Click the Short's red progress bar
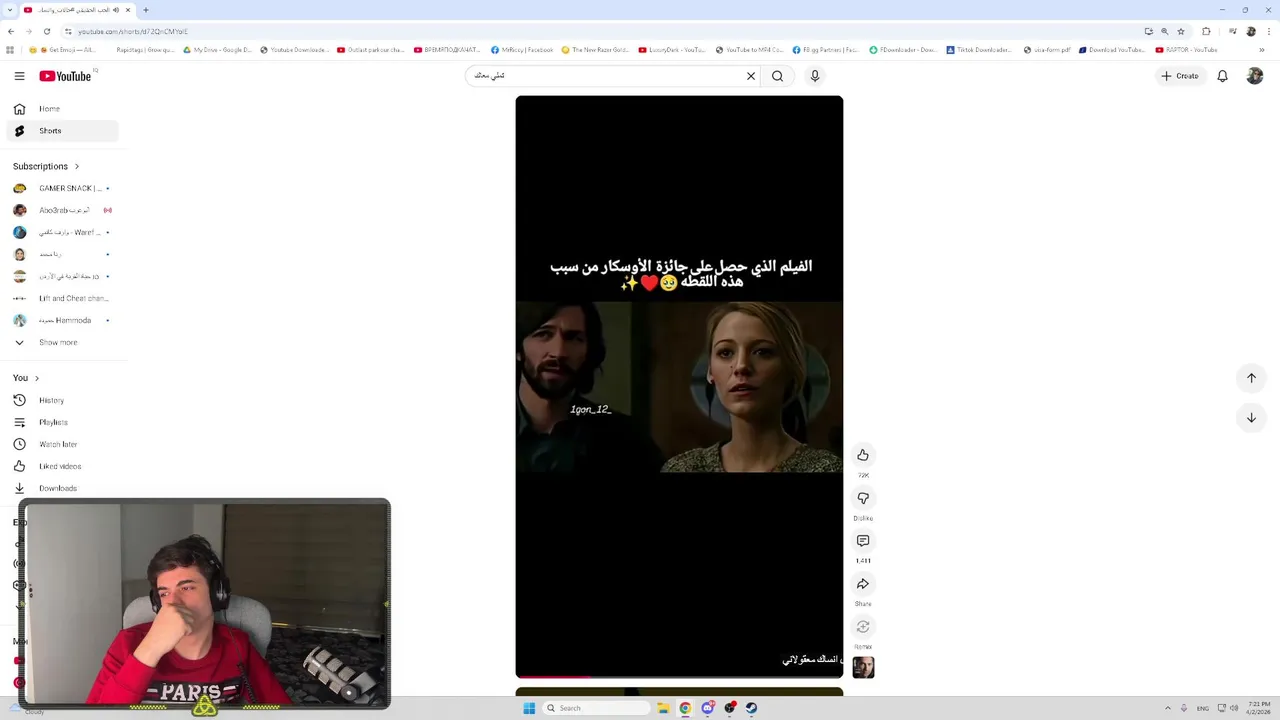1280x720 pixels. [553, 677]
